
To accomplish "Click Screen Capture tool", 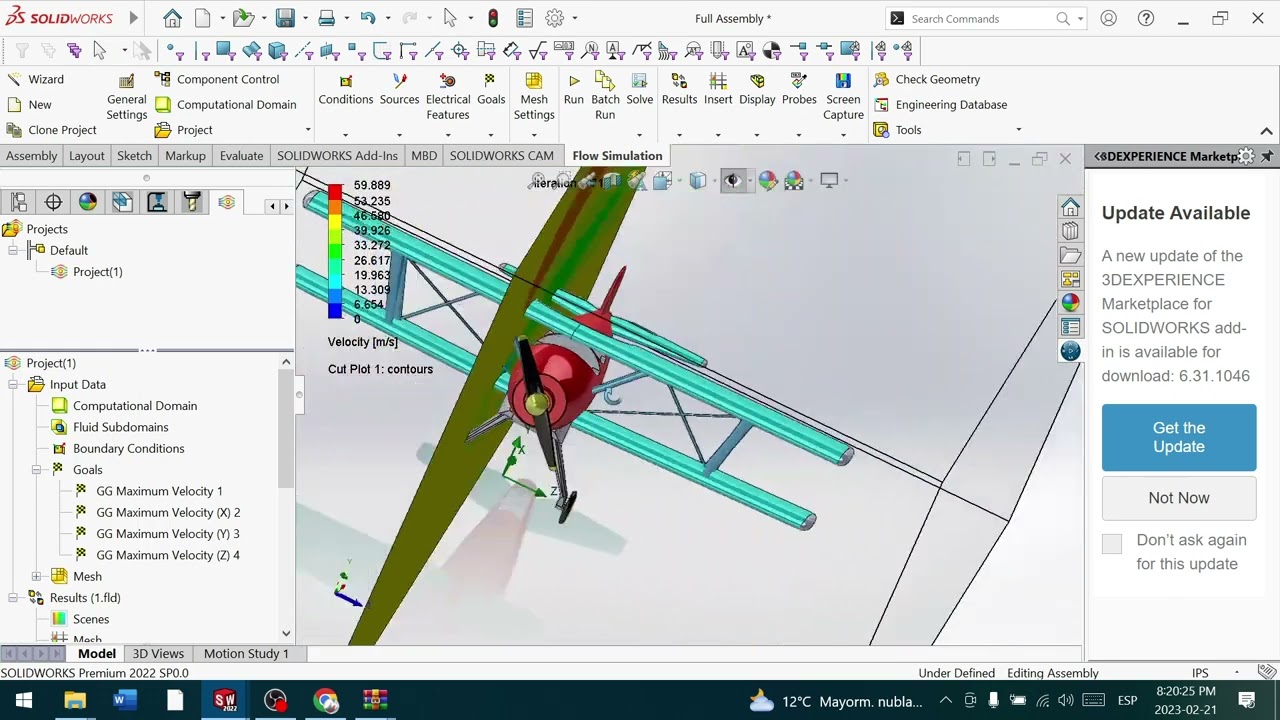I will tap(843, 97).
